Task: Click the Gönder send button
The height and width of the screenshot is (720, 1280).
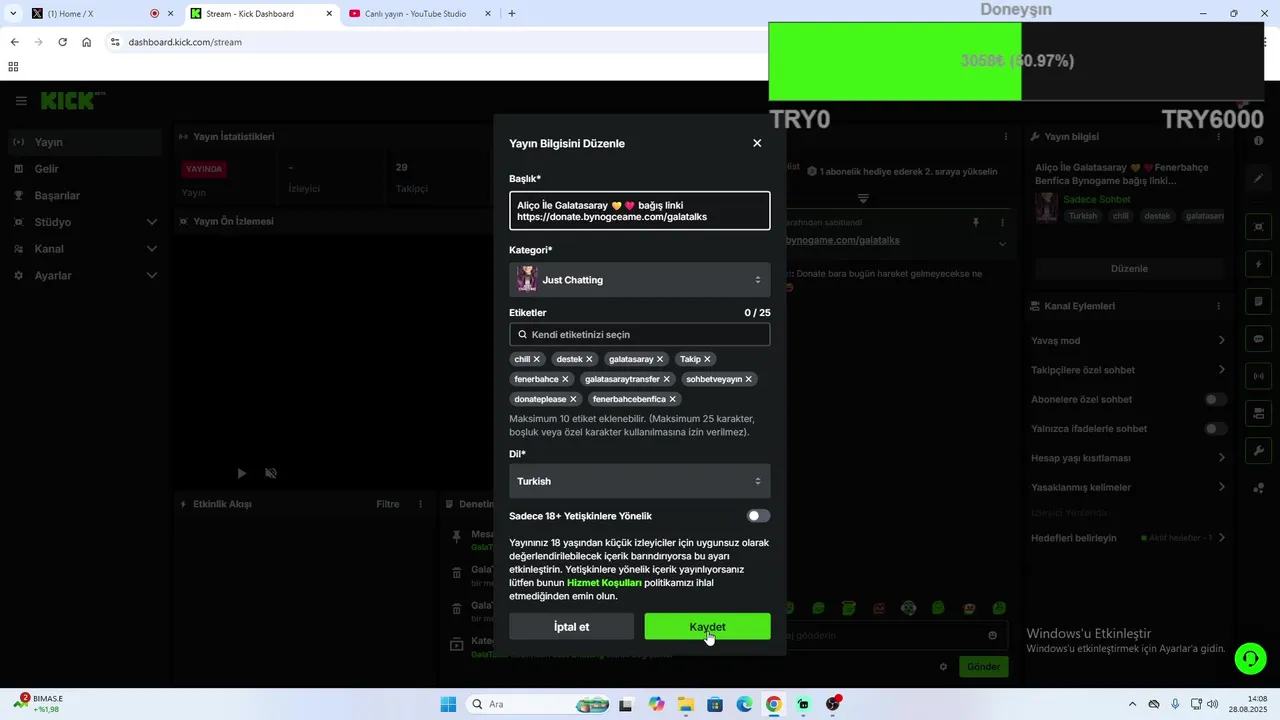Action: coord(983,667)
